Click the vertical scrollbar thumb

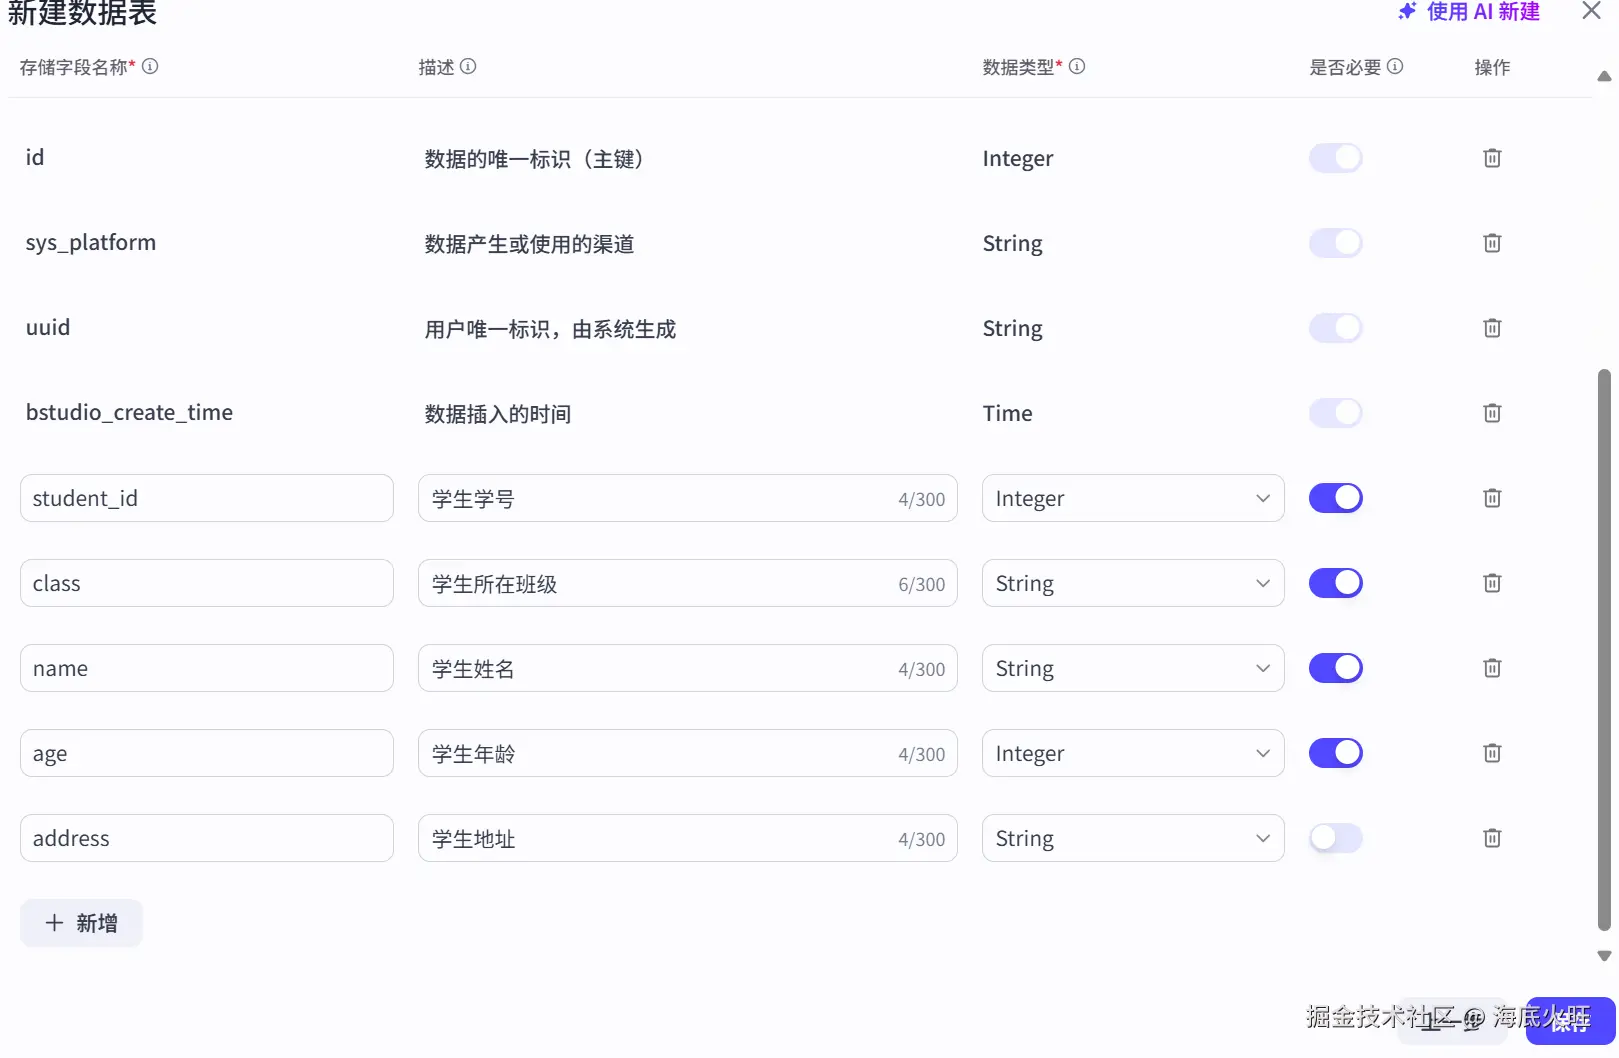1604,650
